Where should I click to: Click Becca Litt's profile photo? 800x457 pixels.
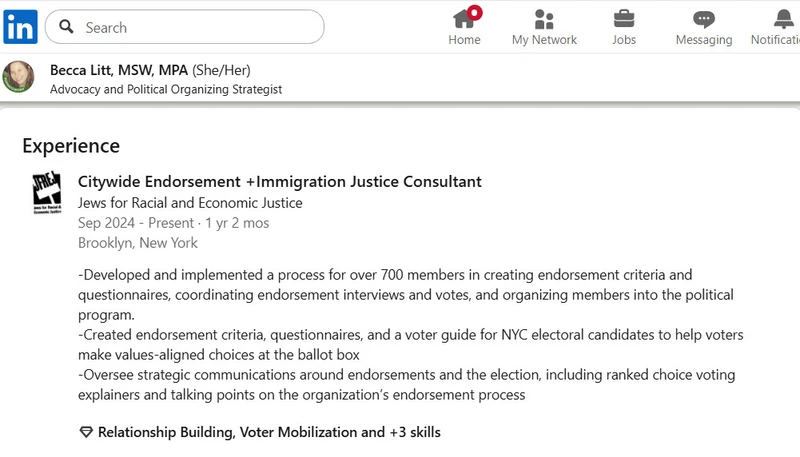(18, 77)
